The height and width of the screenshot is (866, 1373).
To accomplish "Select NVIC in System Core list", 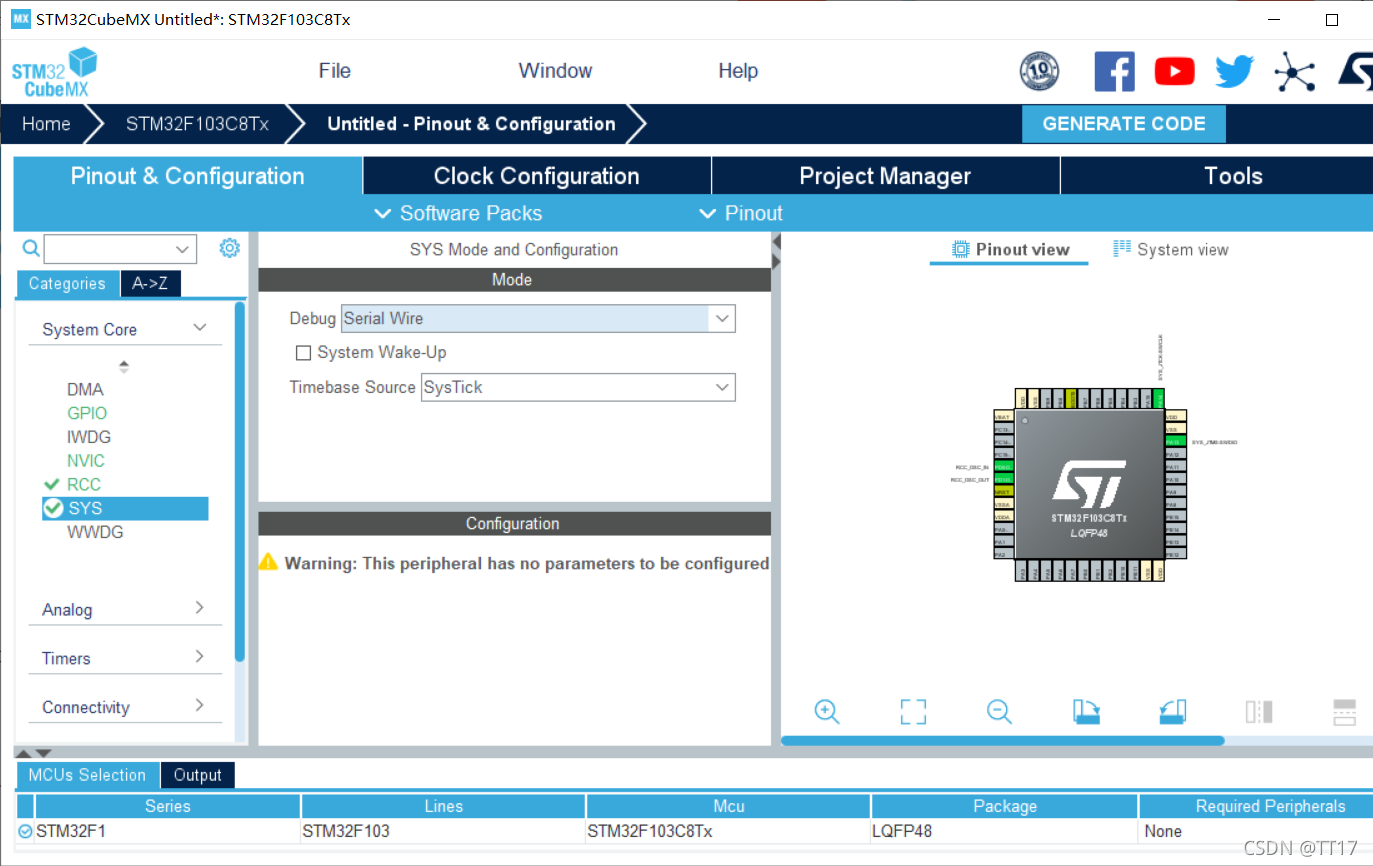I will coord(86,461).
